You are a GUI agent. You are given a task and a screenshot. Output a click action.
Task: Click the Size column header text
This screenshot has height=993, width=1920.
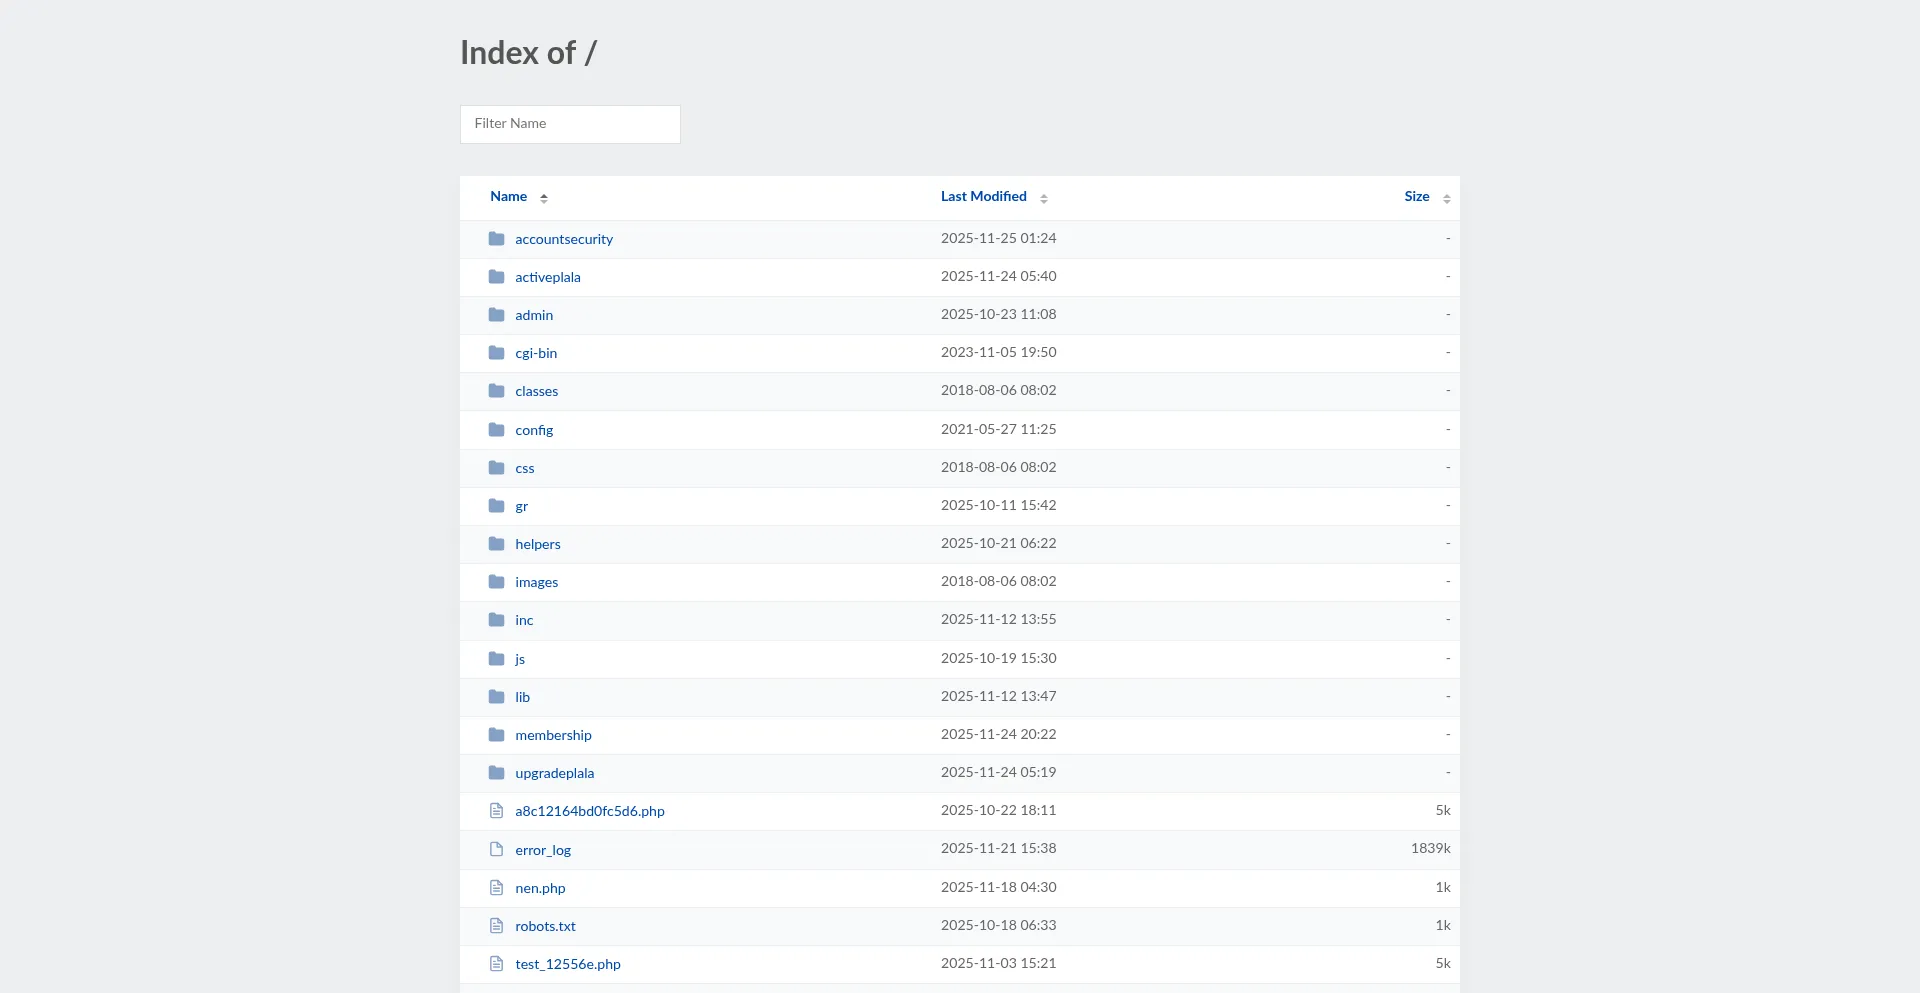[x=1416, y=197]
